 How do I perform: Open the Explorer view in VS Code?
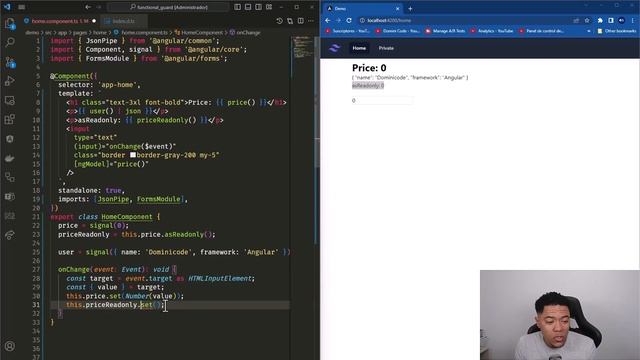coord(10,23)
